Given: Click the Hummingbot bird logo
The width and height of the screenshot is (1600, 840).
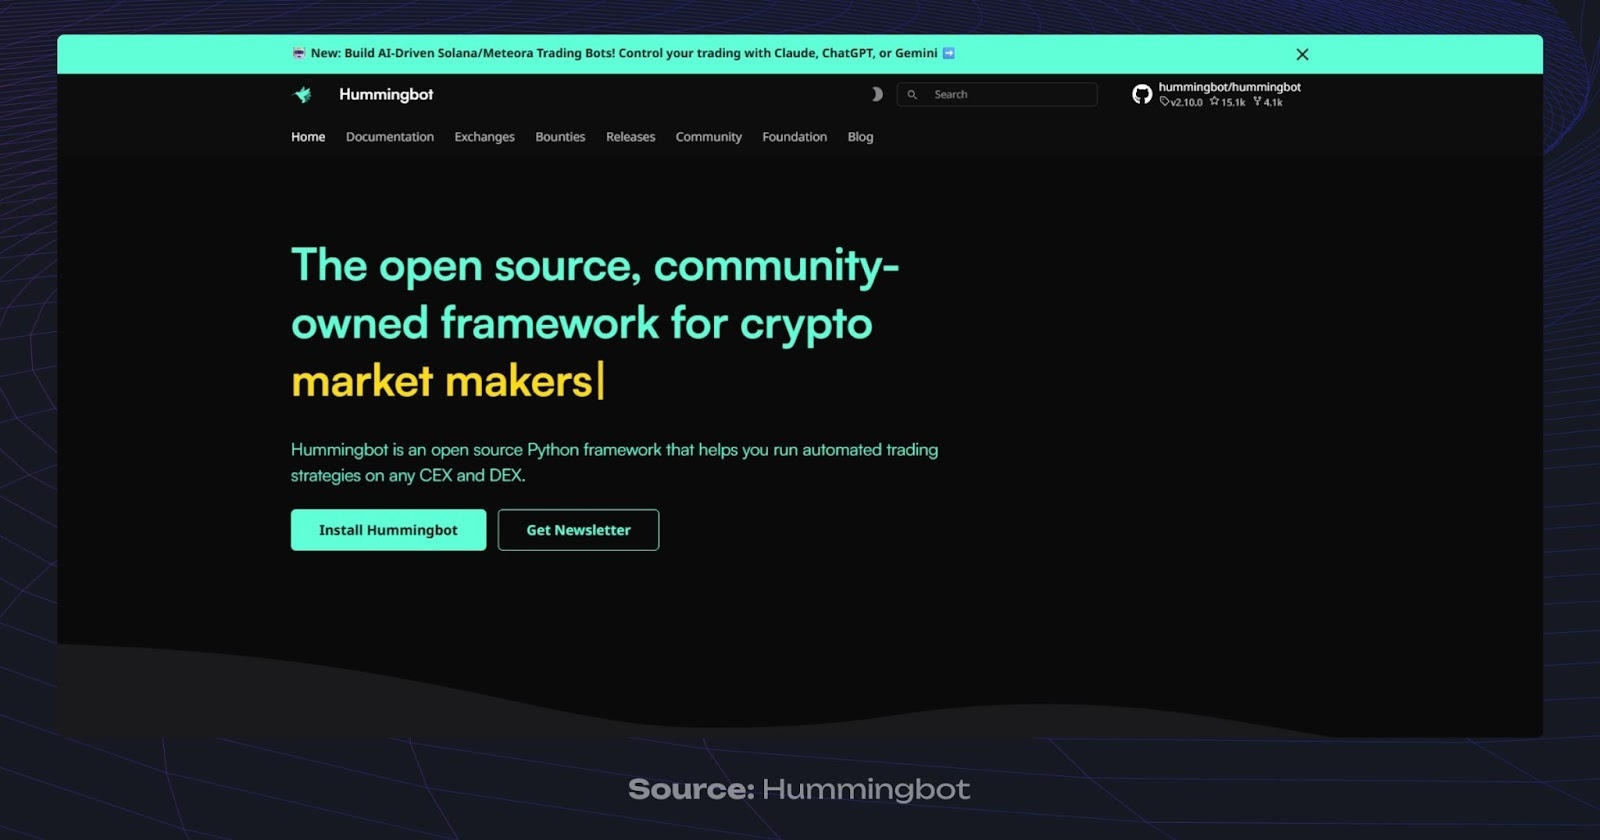Looking at the screenshot, I should point(302,94).
